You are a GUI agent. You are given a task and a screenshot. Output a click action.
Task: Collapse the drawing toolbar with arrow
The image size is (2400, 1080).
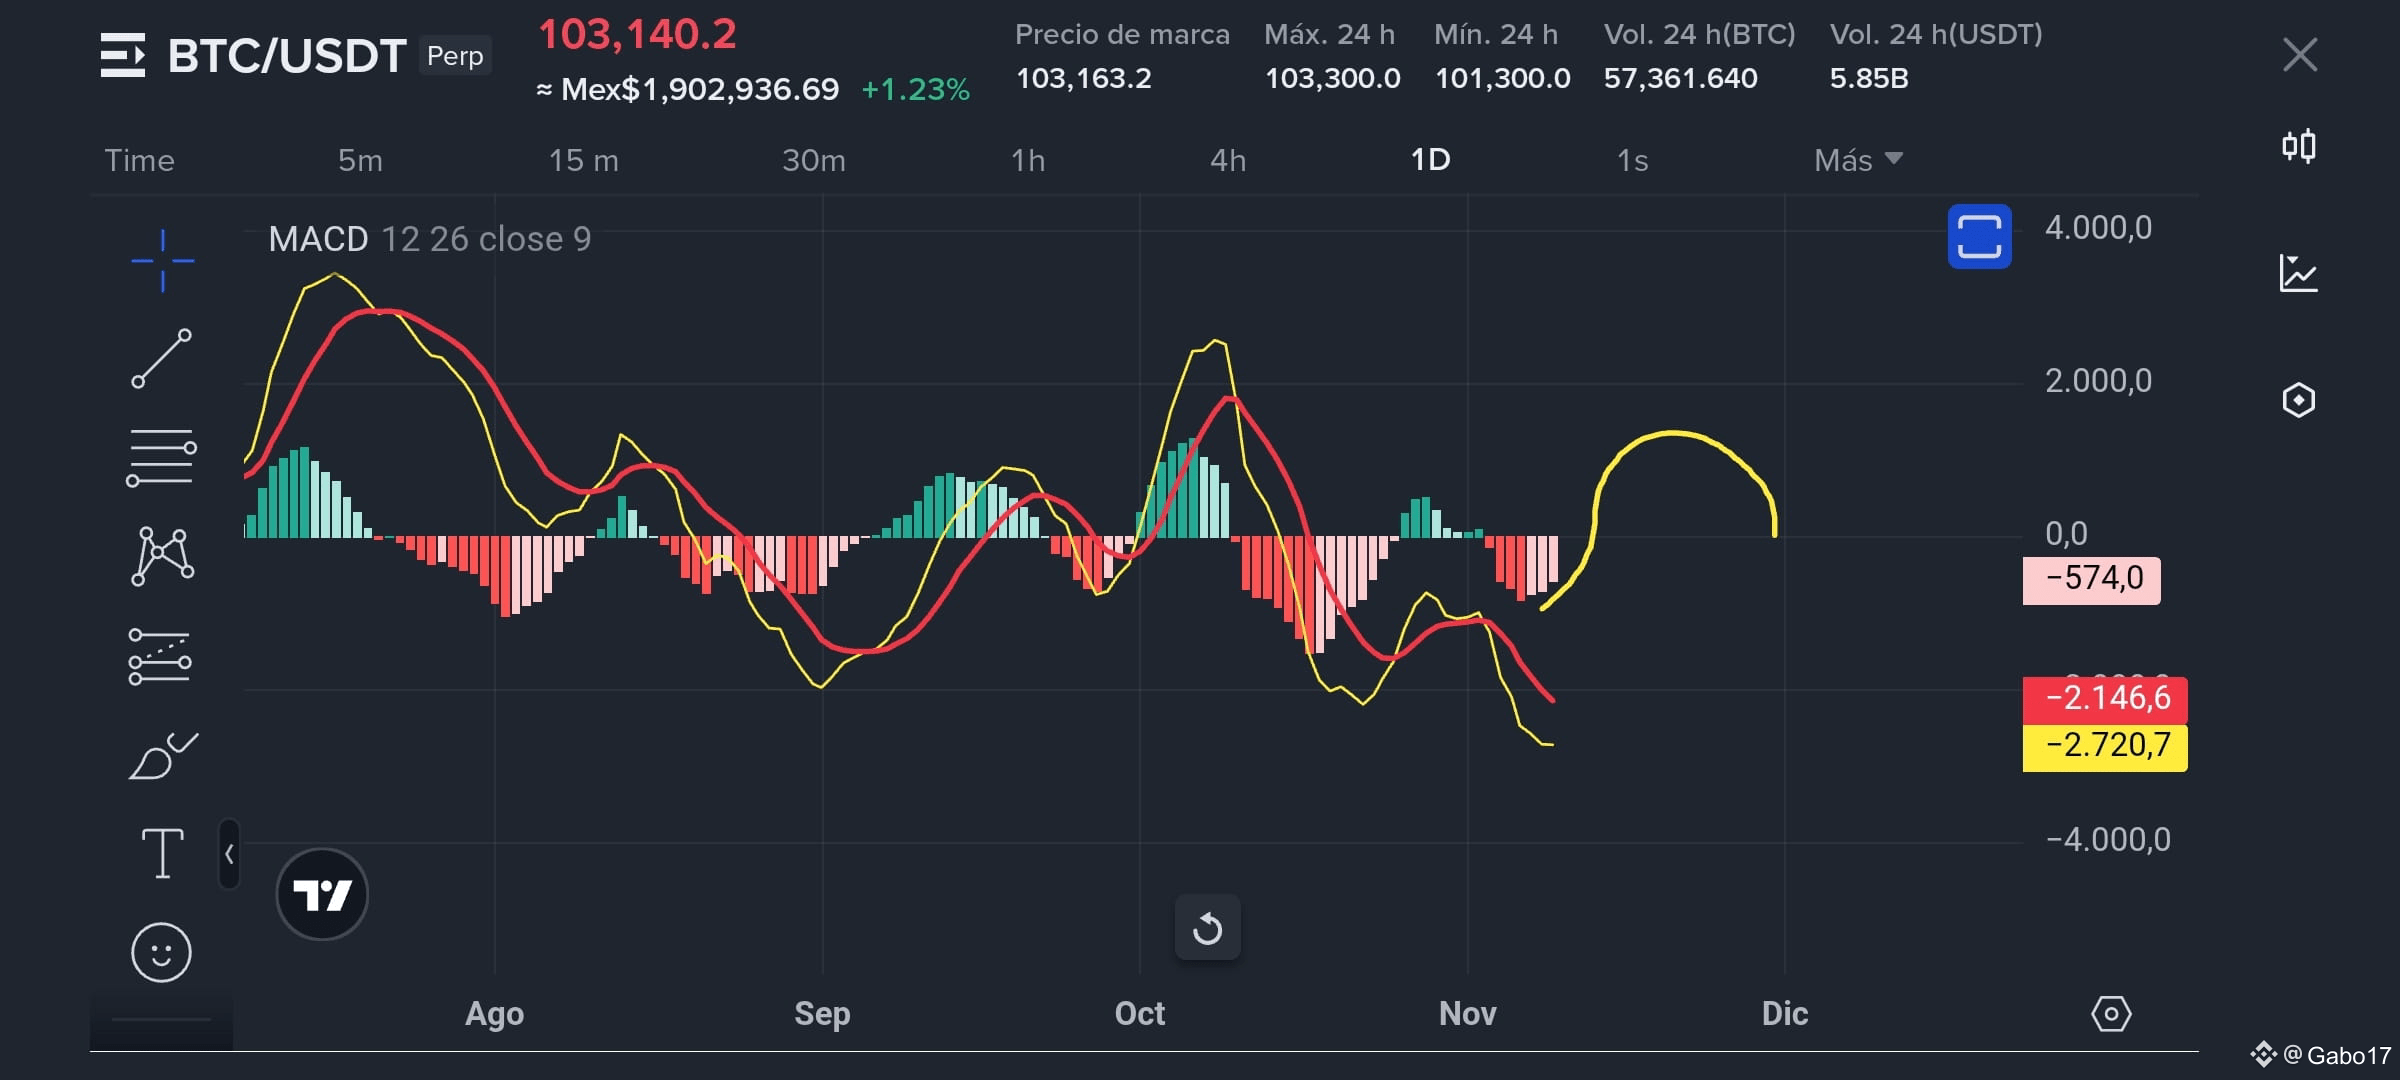229,854
